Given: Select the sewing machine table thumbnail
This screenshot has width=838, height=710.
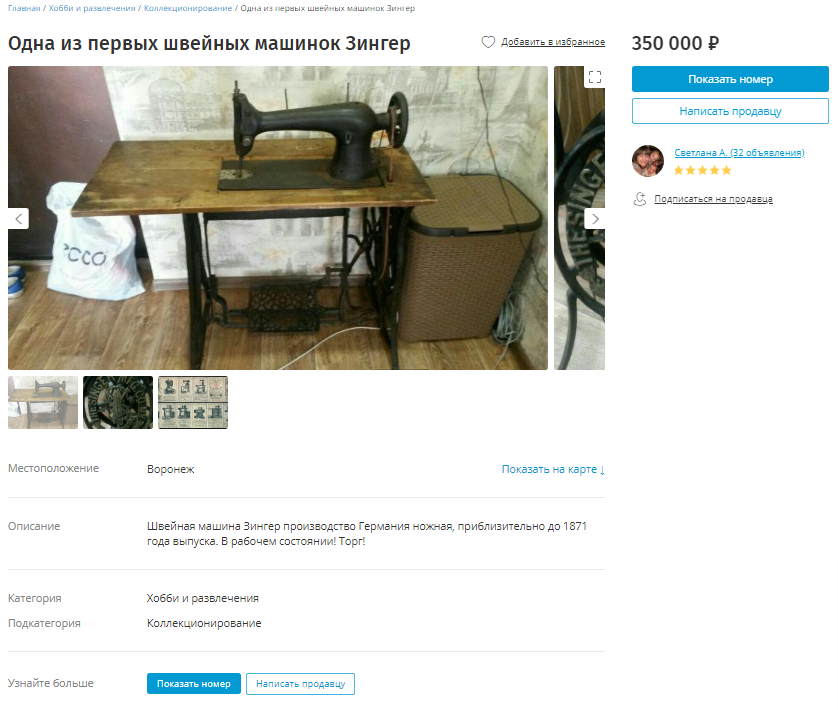Looking at the screenshot, I should [x=43, y=403].
